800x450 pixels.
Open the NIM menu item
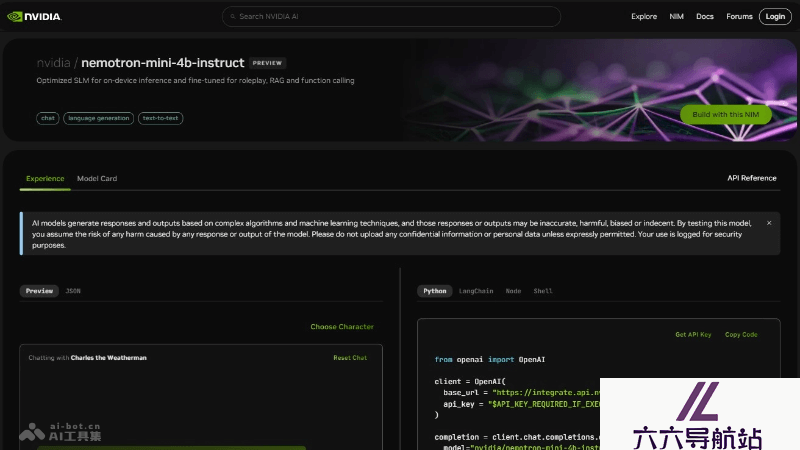[x=677, y=16]
